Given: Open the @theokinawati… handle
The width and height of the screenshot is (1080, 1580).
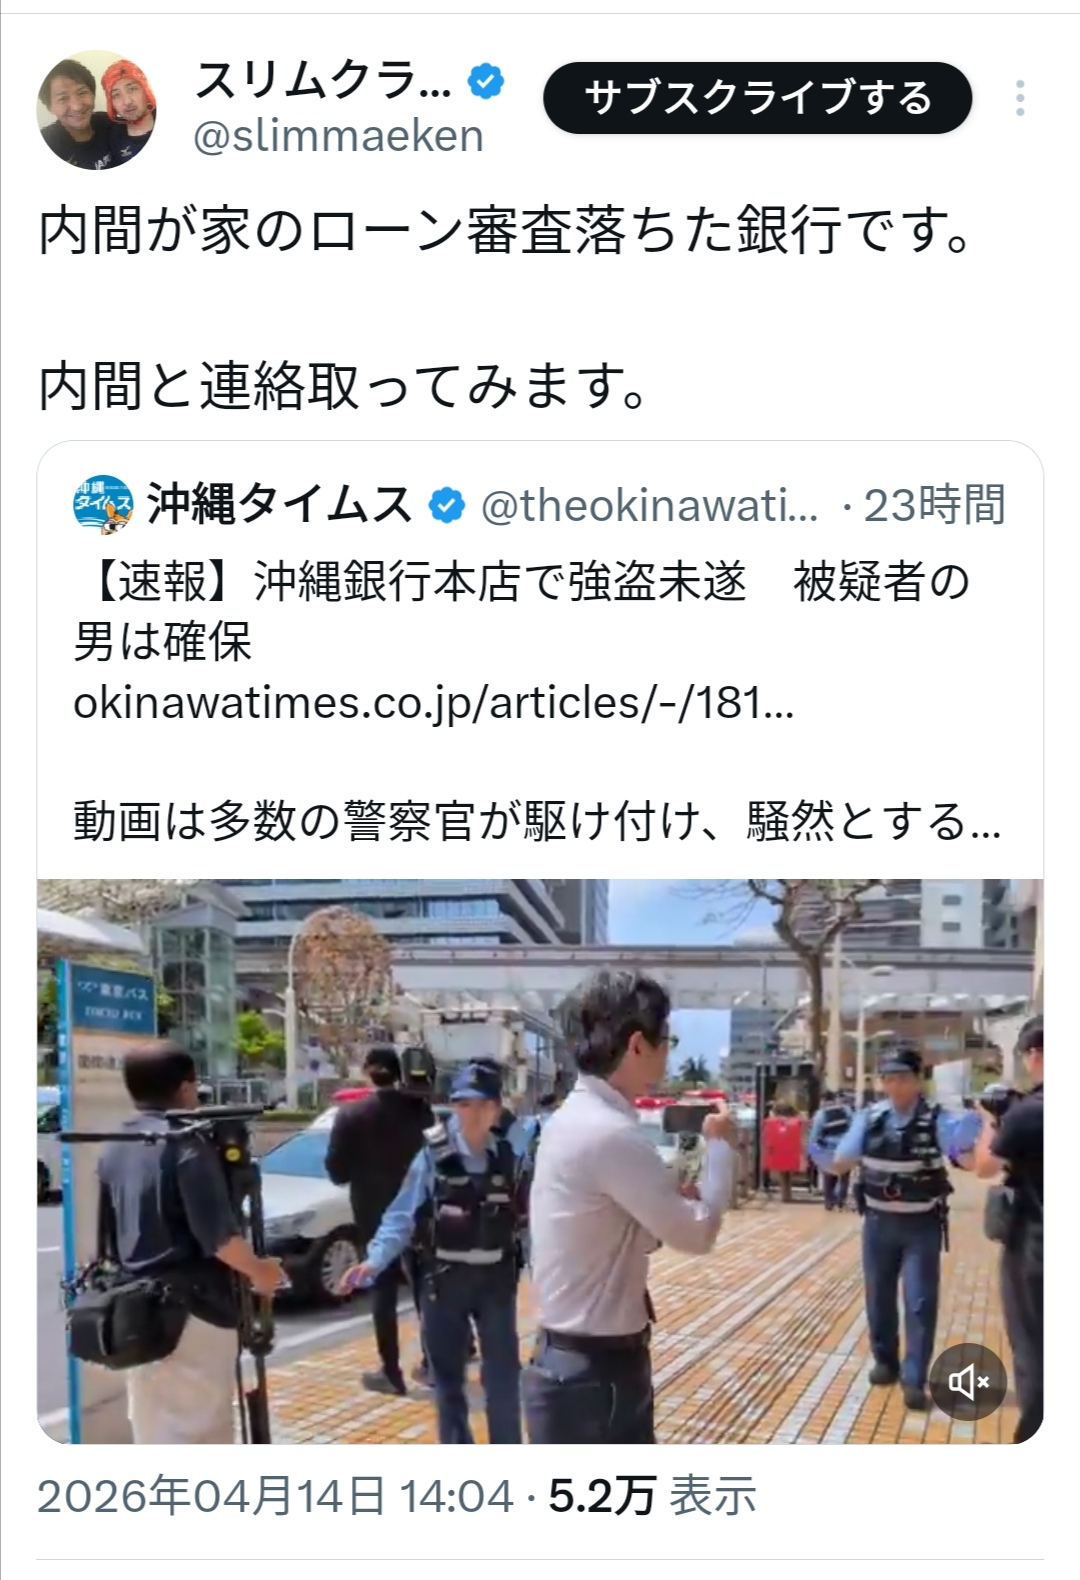Looking at the screenshot, I should pyautogui.click(x=650, y=505).
